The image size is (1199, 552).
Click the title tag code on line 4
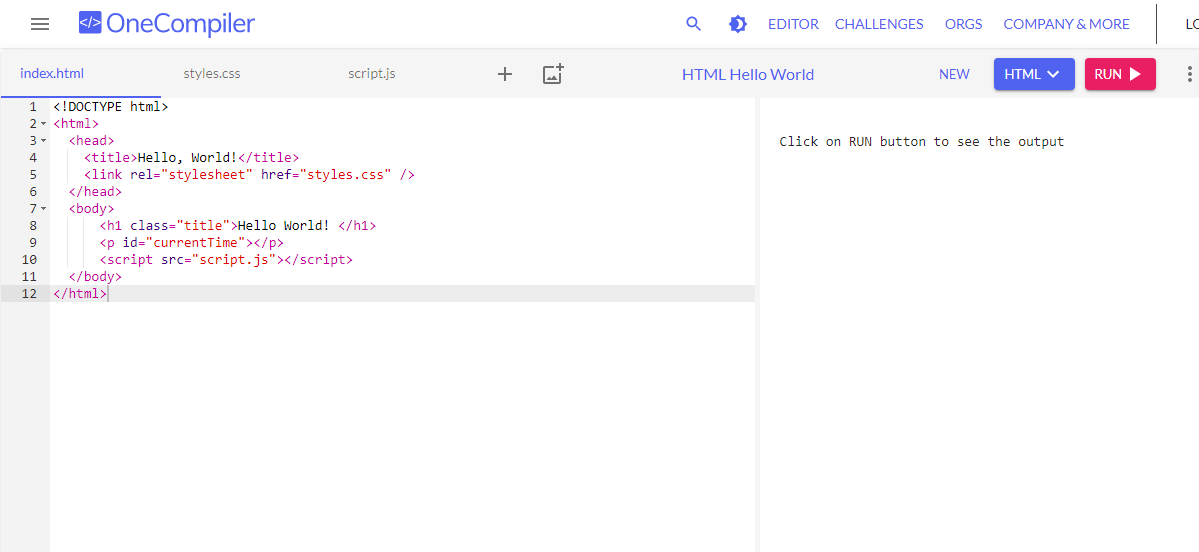[191, 157]
